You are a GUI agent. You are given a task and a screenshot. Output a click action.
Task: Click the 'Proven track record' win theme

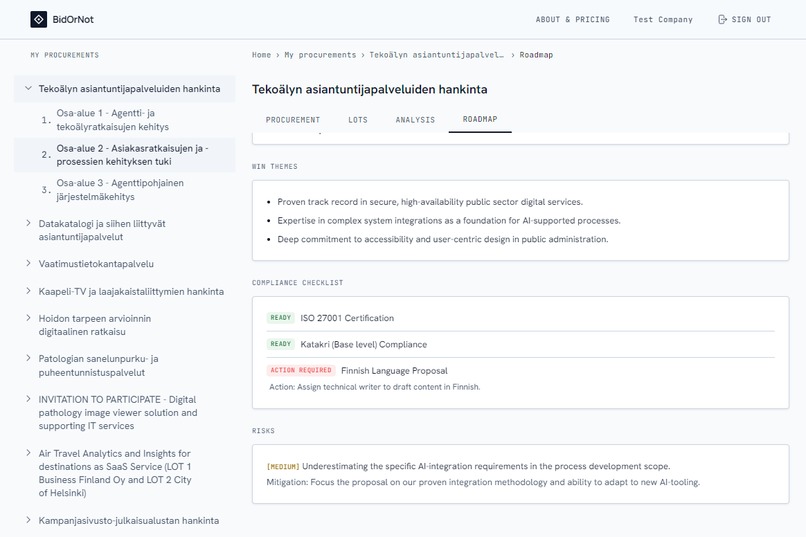tap(430, 202)
